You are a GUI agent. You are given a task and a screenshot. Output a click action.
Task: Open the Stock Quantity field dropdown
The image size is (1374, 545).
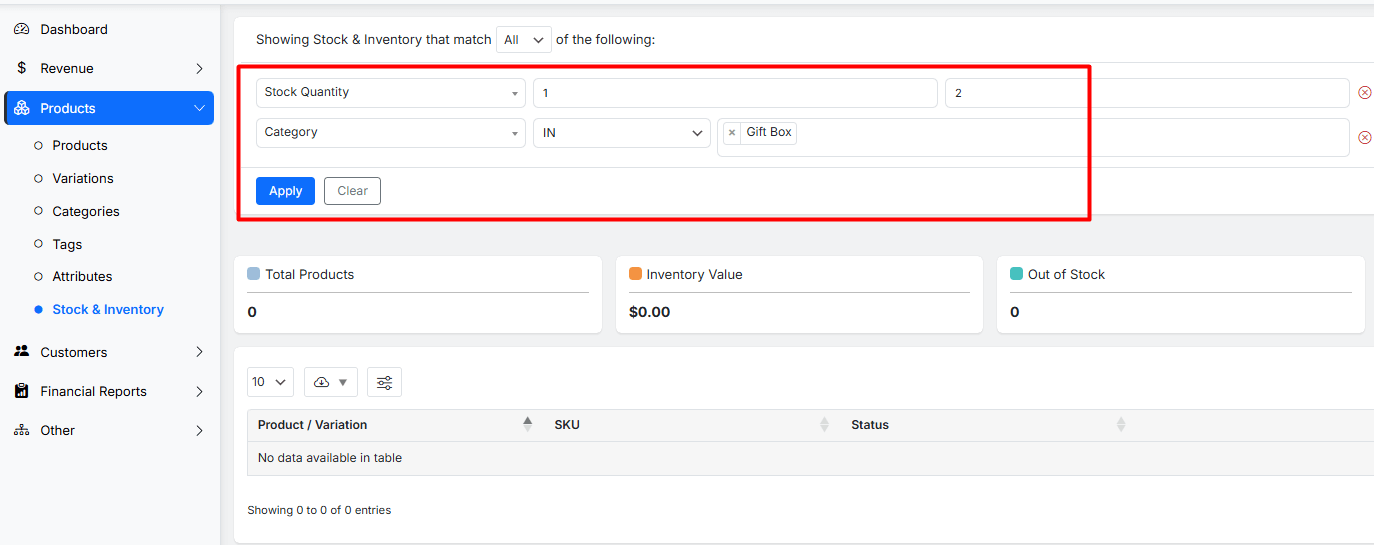click(x=390, y=93)
